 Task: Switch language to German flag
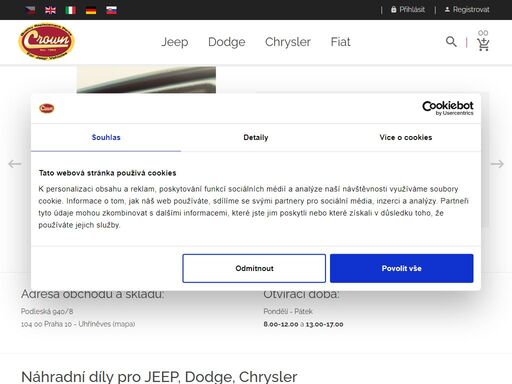point(91,10)
